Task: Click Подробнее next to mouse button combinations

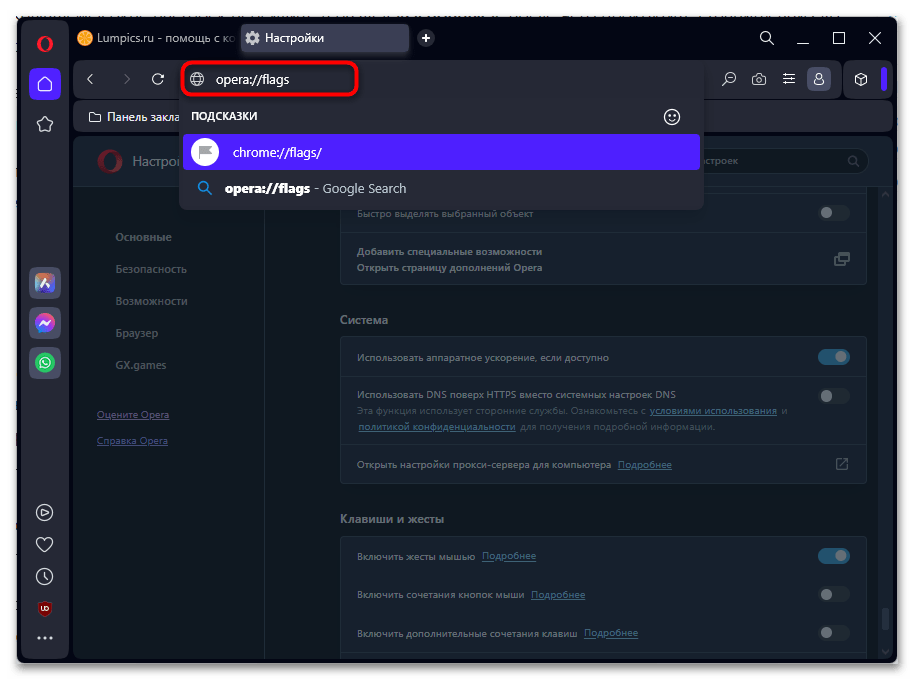Action: [x=558, y=595]
